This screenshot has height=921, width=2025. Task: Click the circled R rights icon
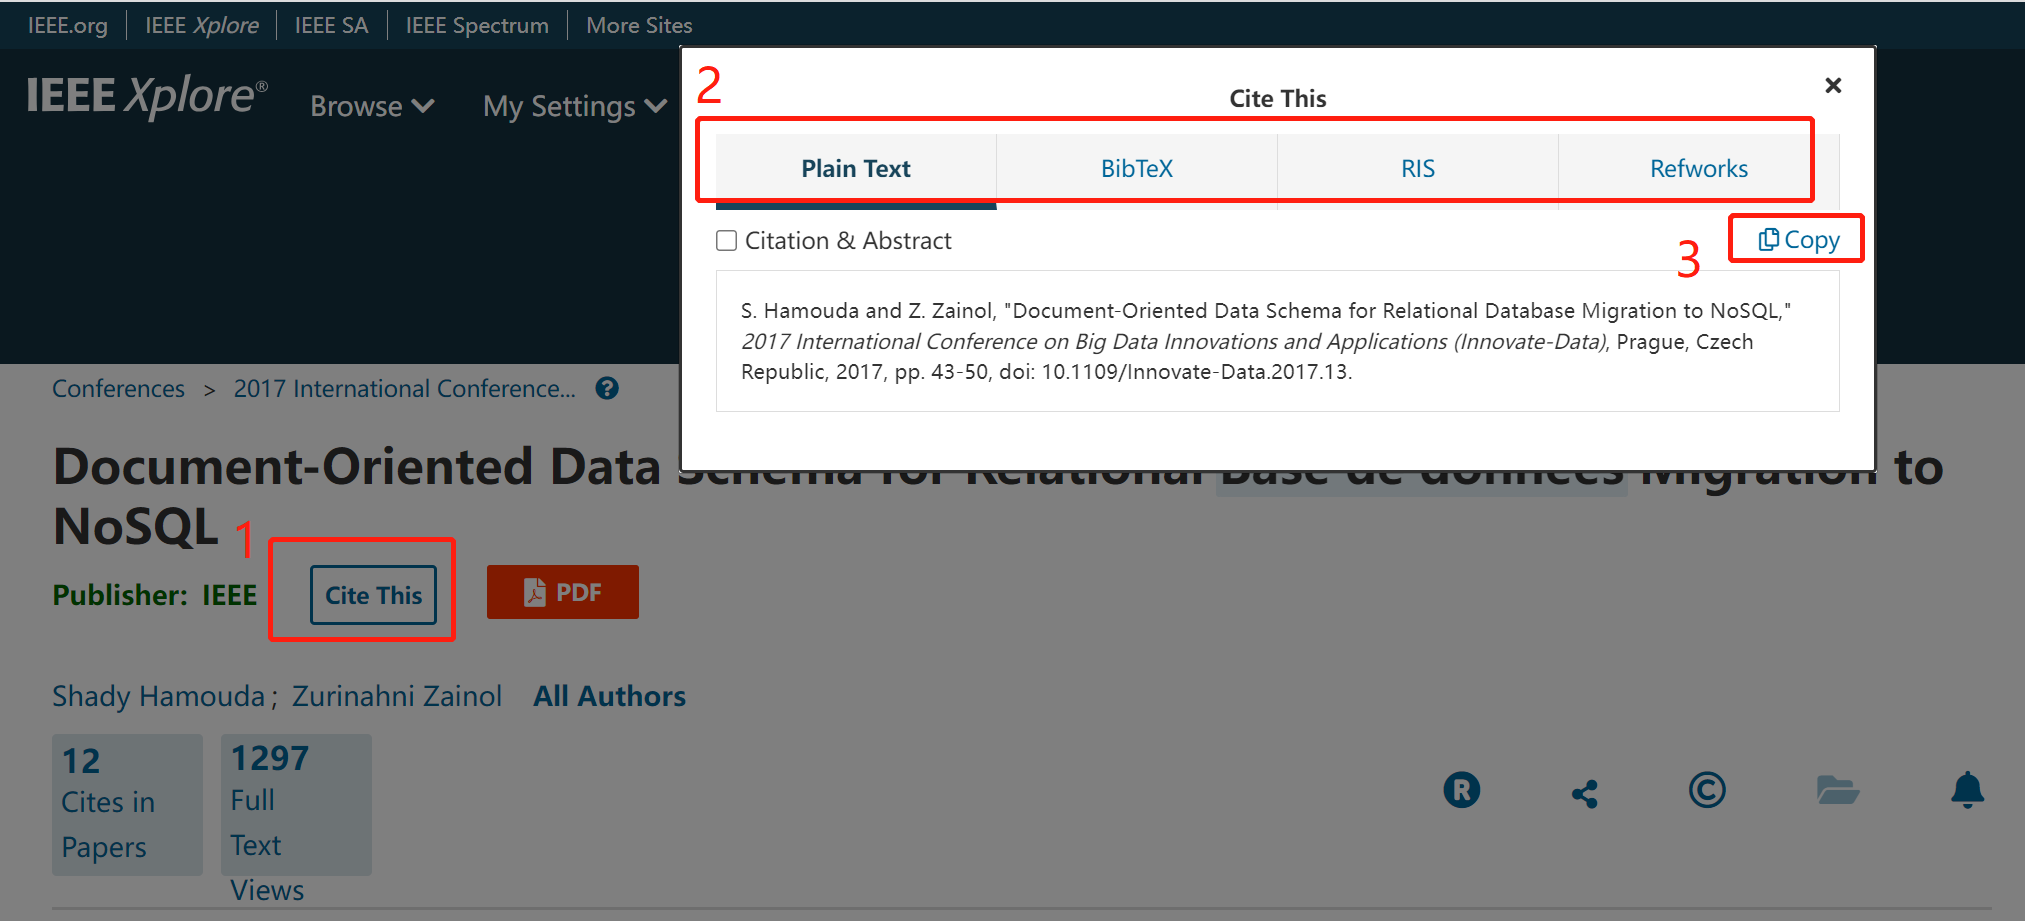click(x=1462, y=789)
